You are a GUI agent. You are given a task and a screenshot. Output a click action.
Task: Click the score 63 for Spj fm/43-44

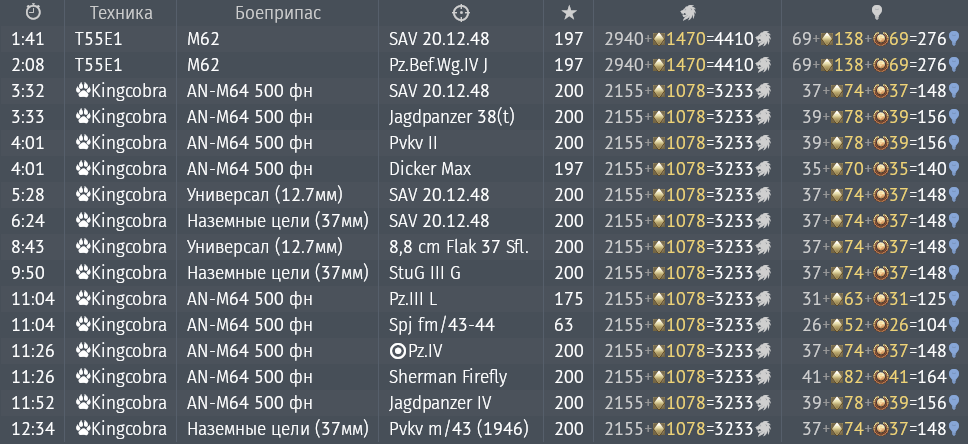564,325
